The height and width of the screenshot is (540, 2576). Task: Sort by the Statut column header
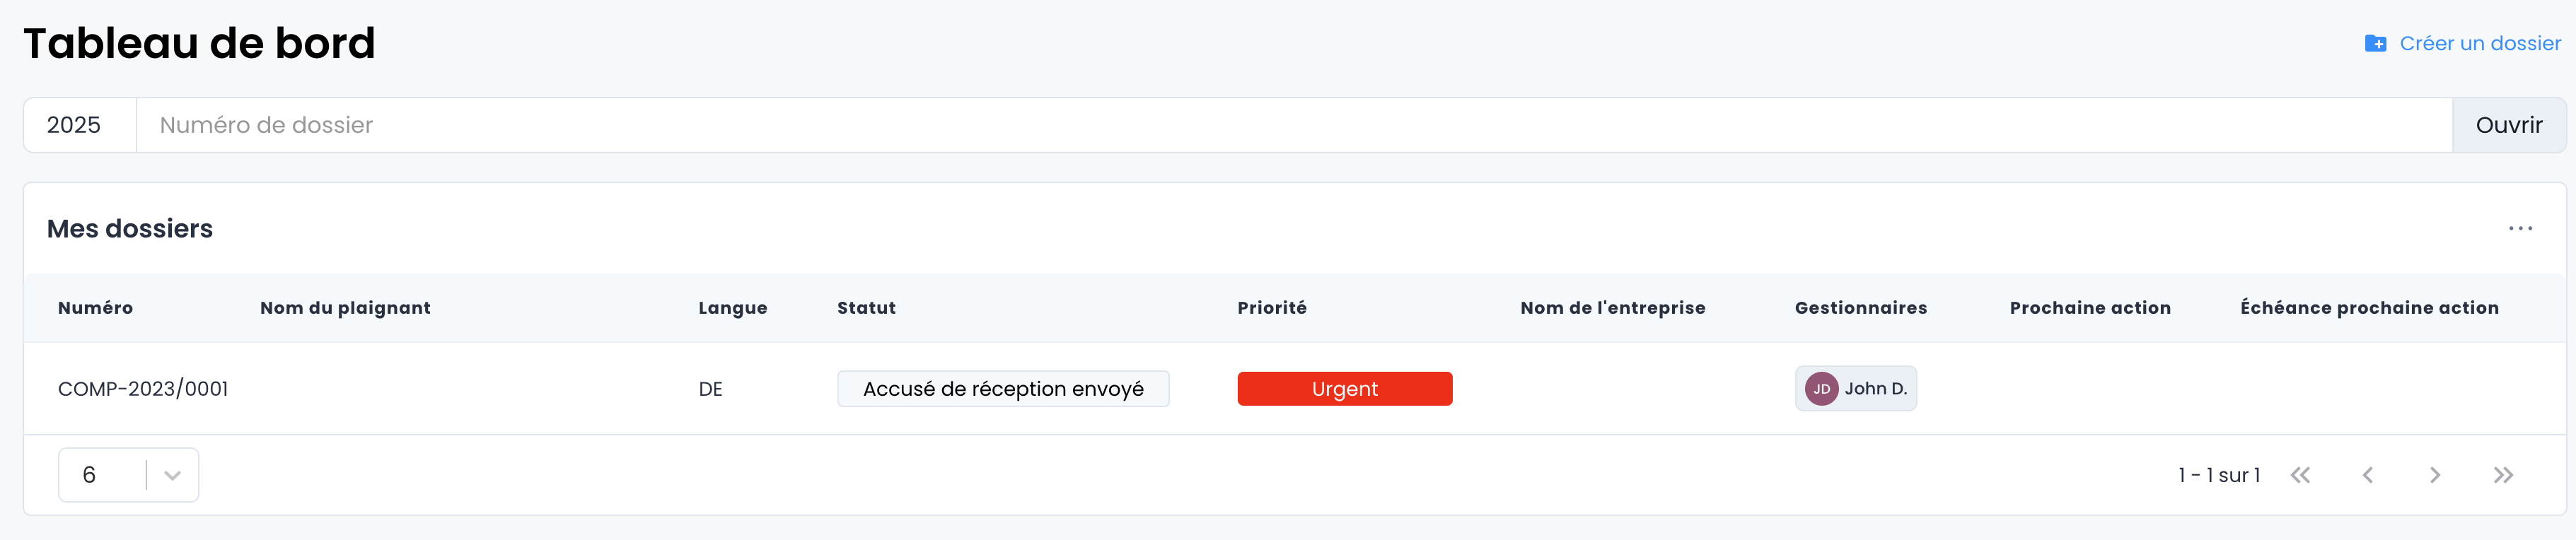click(866, 308)
